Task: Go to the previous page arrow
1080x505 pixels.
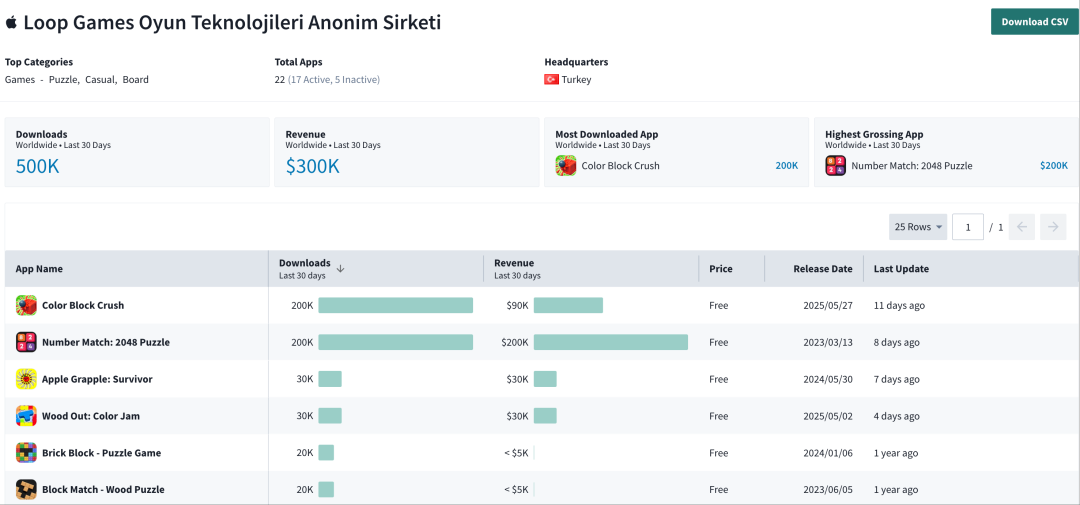Action: coord(1022,227)
